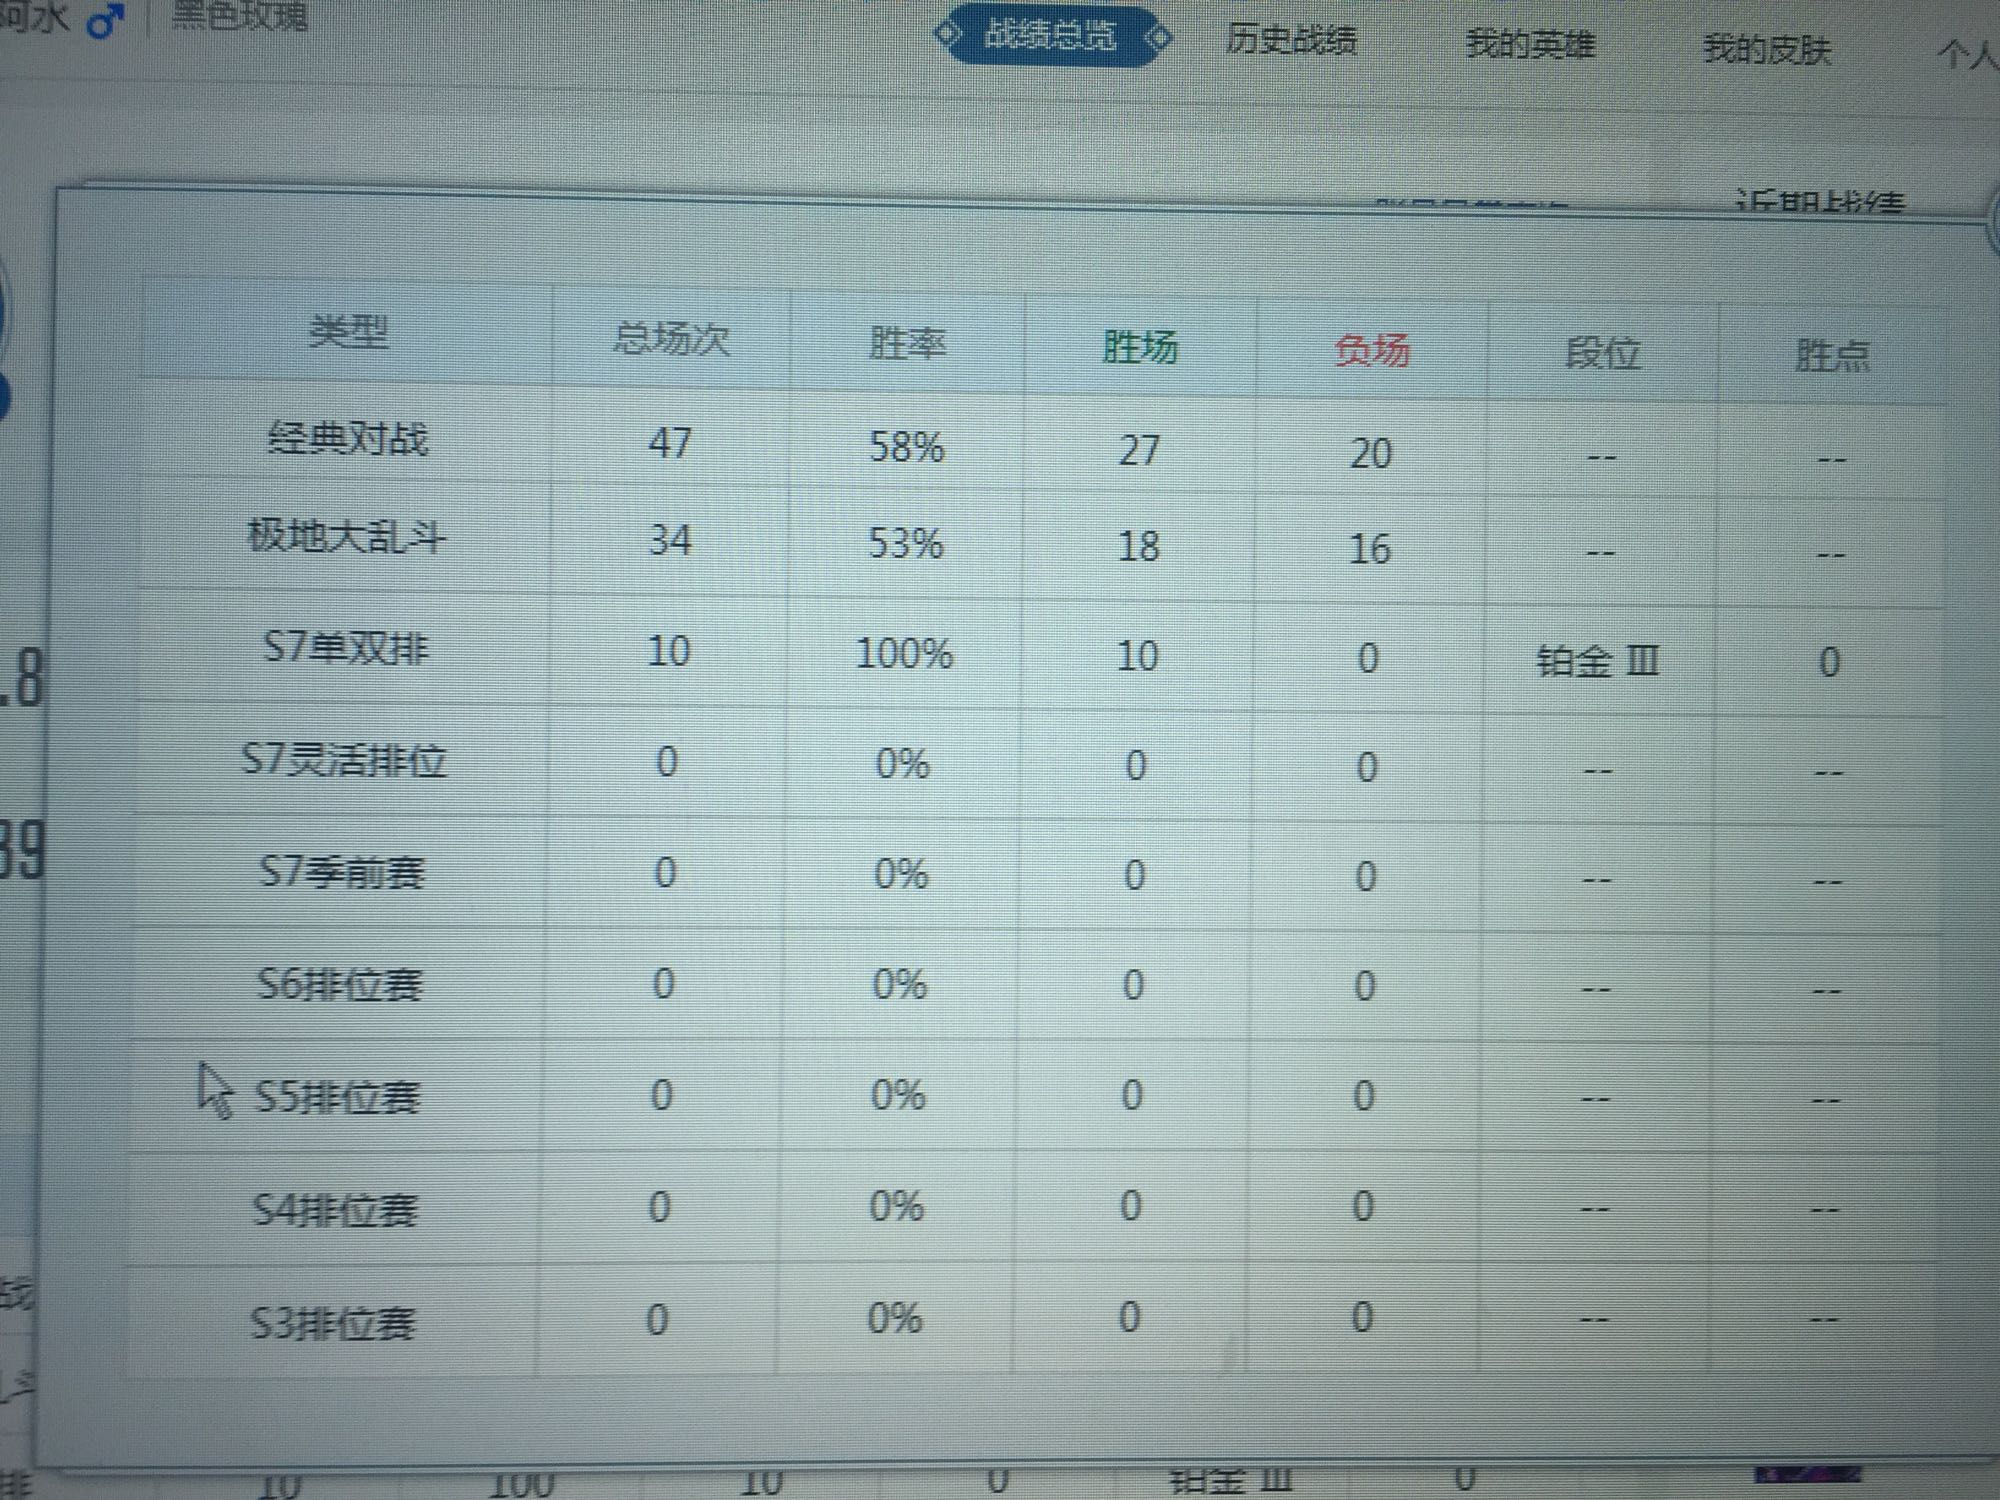Click the 0% win rate for S7灵活排位
This screenshot has width=2000, height=1500.
coord(903,764)
